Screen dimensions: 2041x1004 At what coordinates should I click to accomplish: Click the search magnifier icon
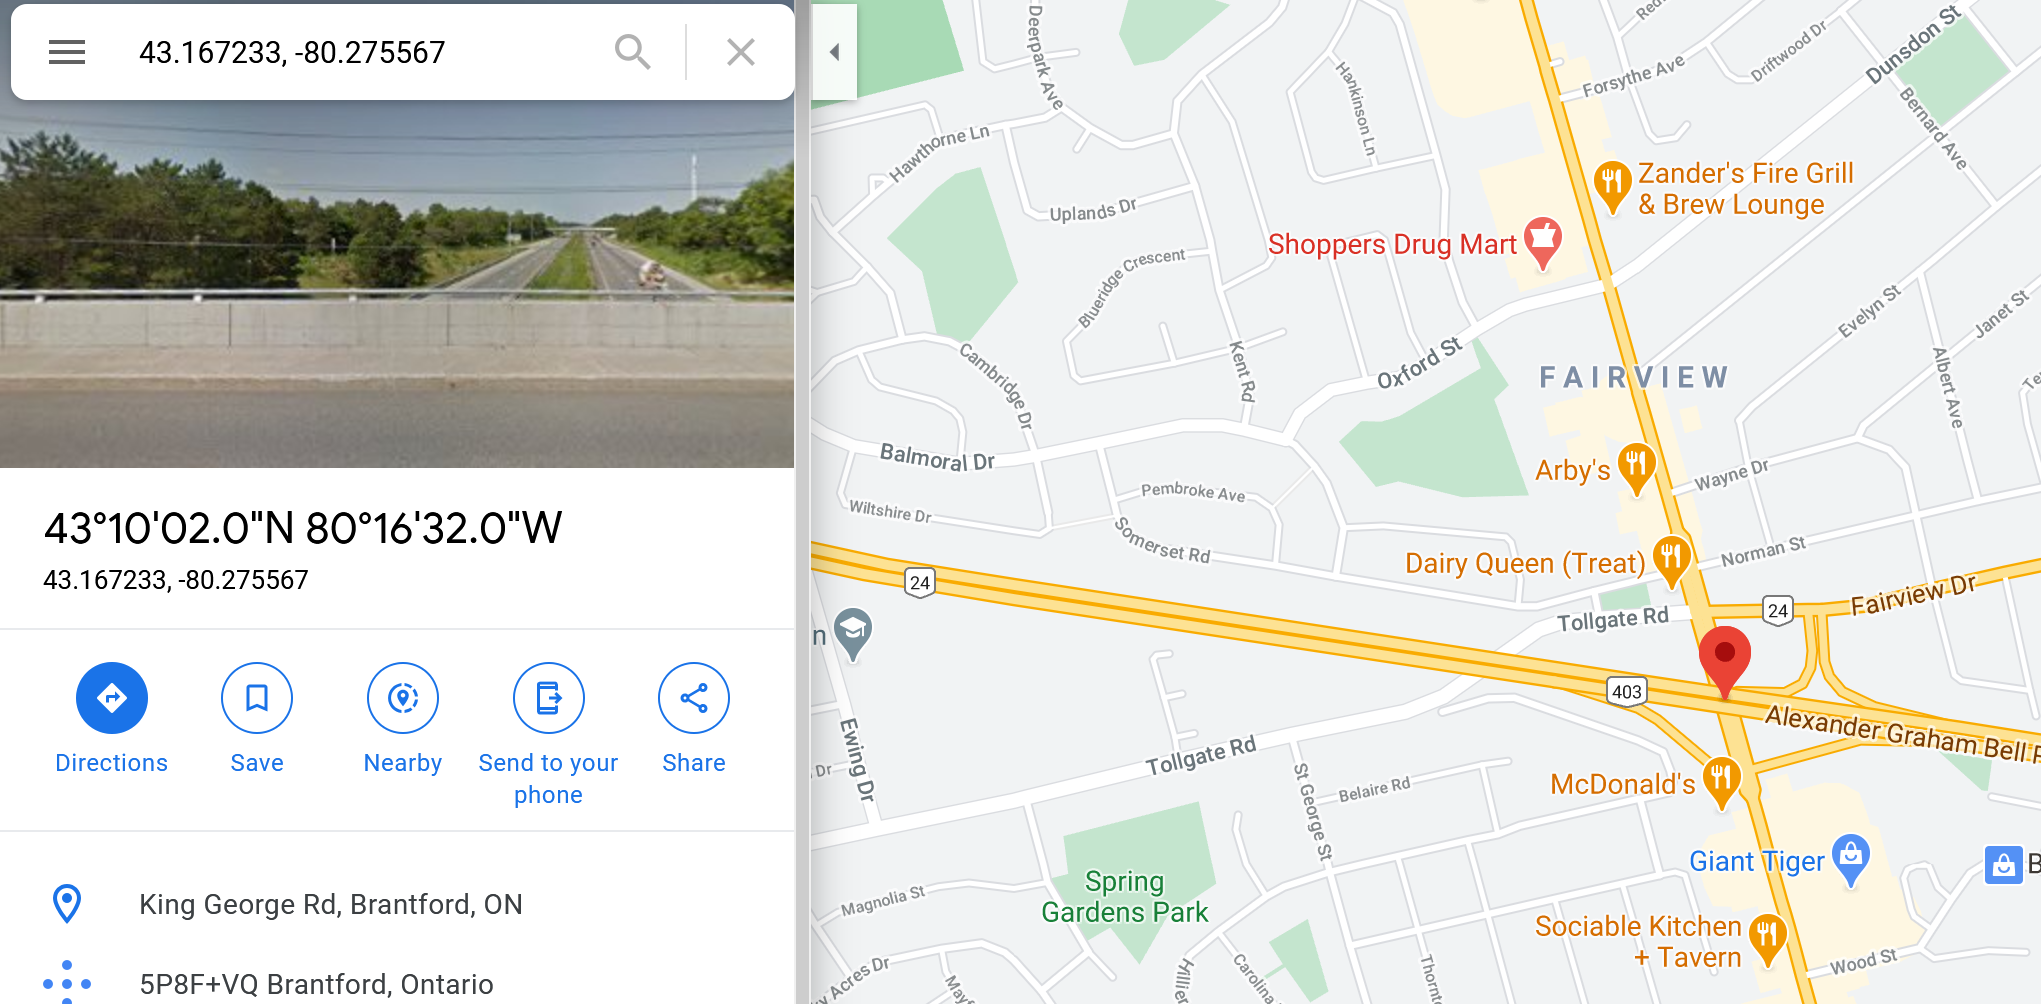[633, 52]
